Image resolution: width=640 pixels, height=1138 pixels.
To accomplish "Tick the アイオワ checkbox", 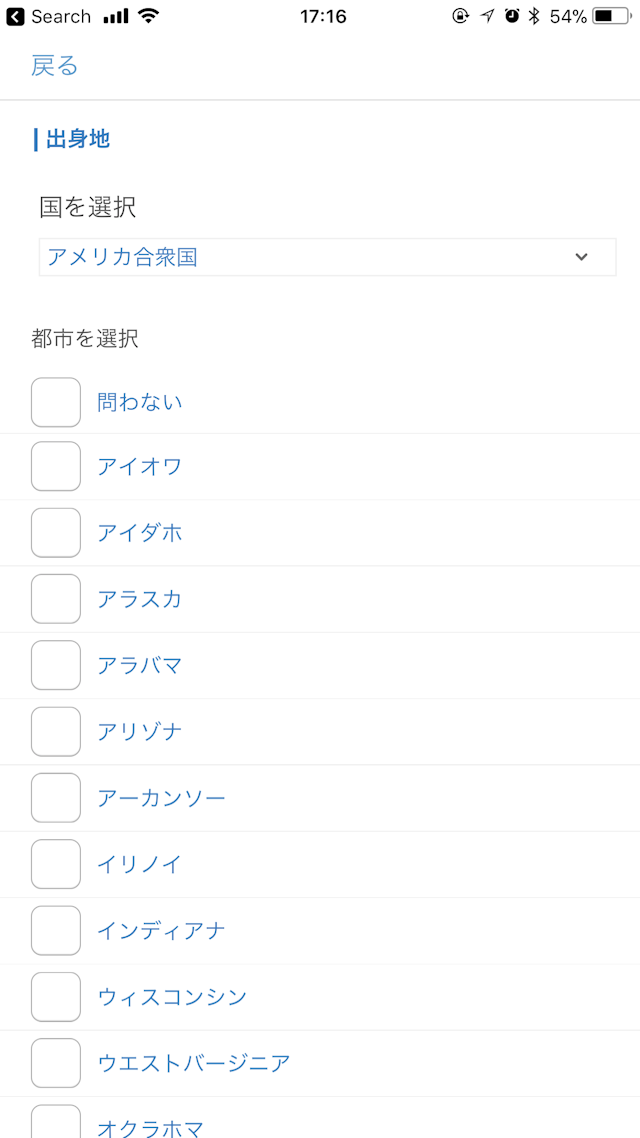I will [x=56, y=466].
